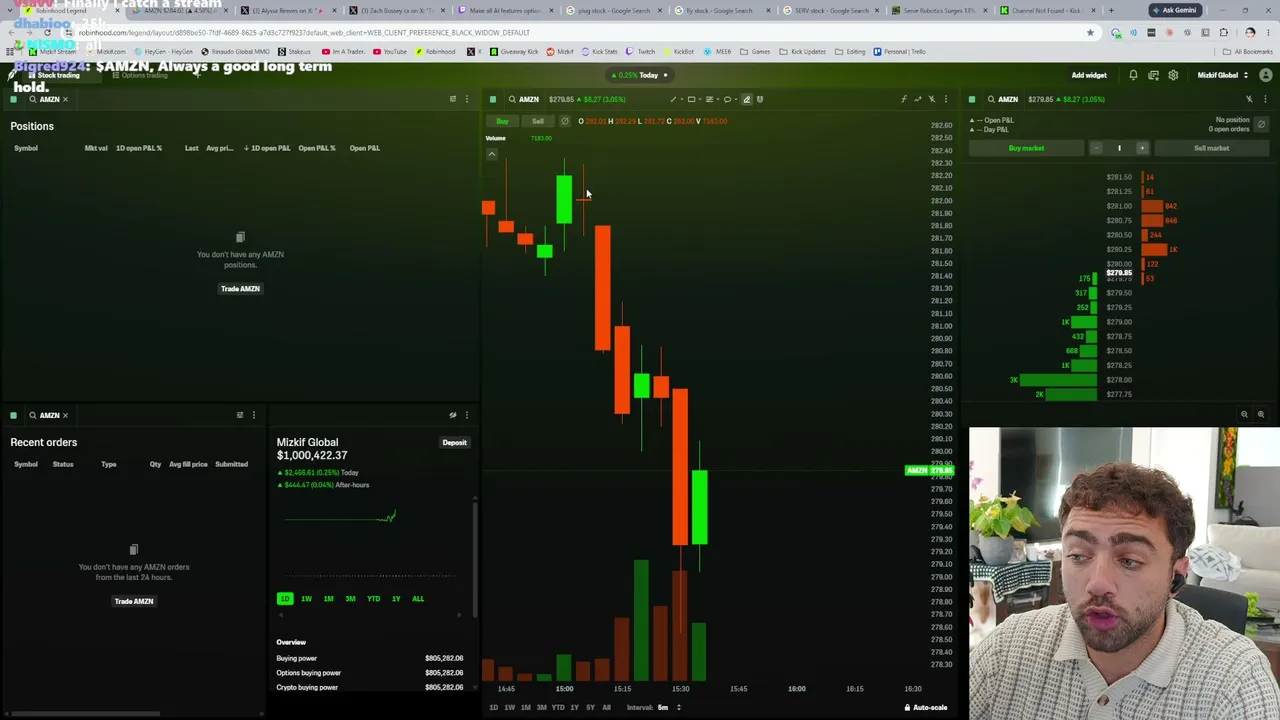Image resolution: width=1280 pixels, height=720 pixels.
Task: Click the Ask Gemini button in browser
Action: [x=1175, y=10]
